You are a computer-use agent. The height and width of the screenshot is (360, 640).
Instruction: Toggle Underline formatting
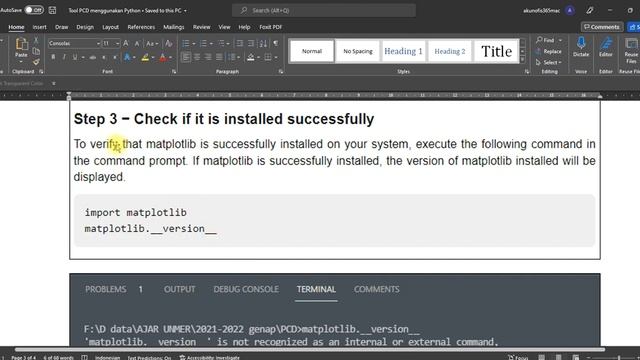point(75,58)
